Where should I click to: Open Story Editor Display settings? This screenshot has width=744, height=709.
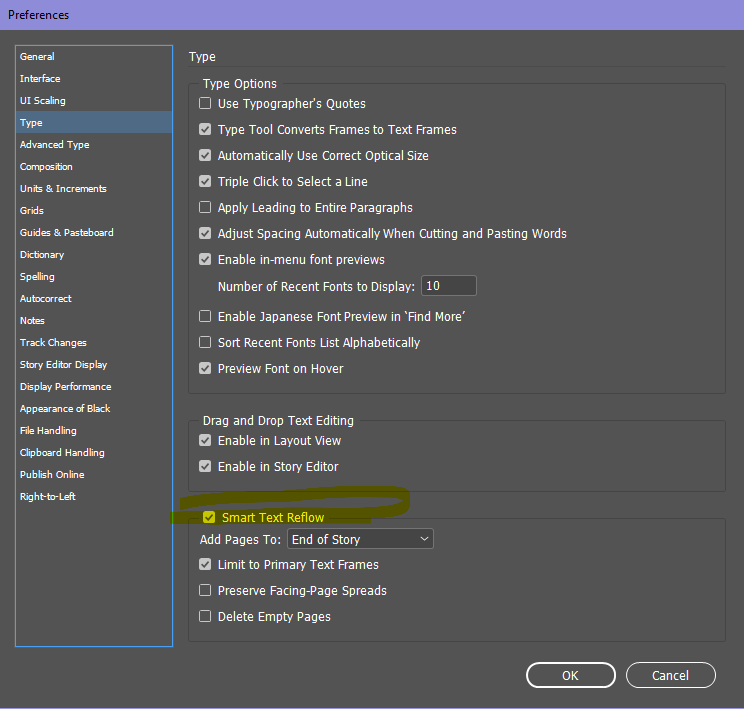pyautogui.click(x=64, y=365)
